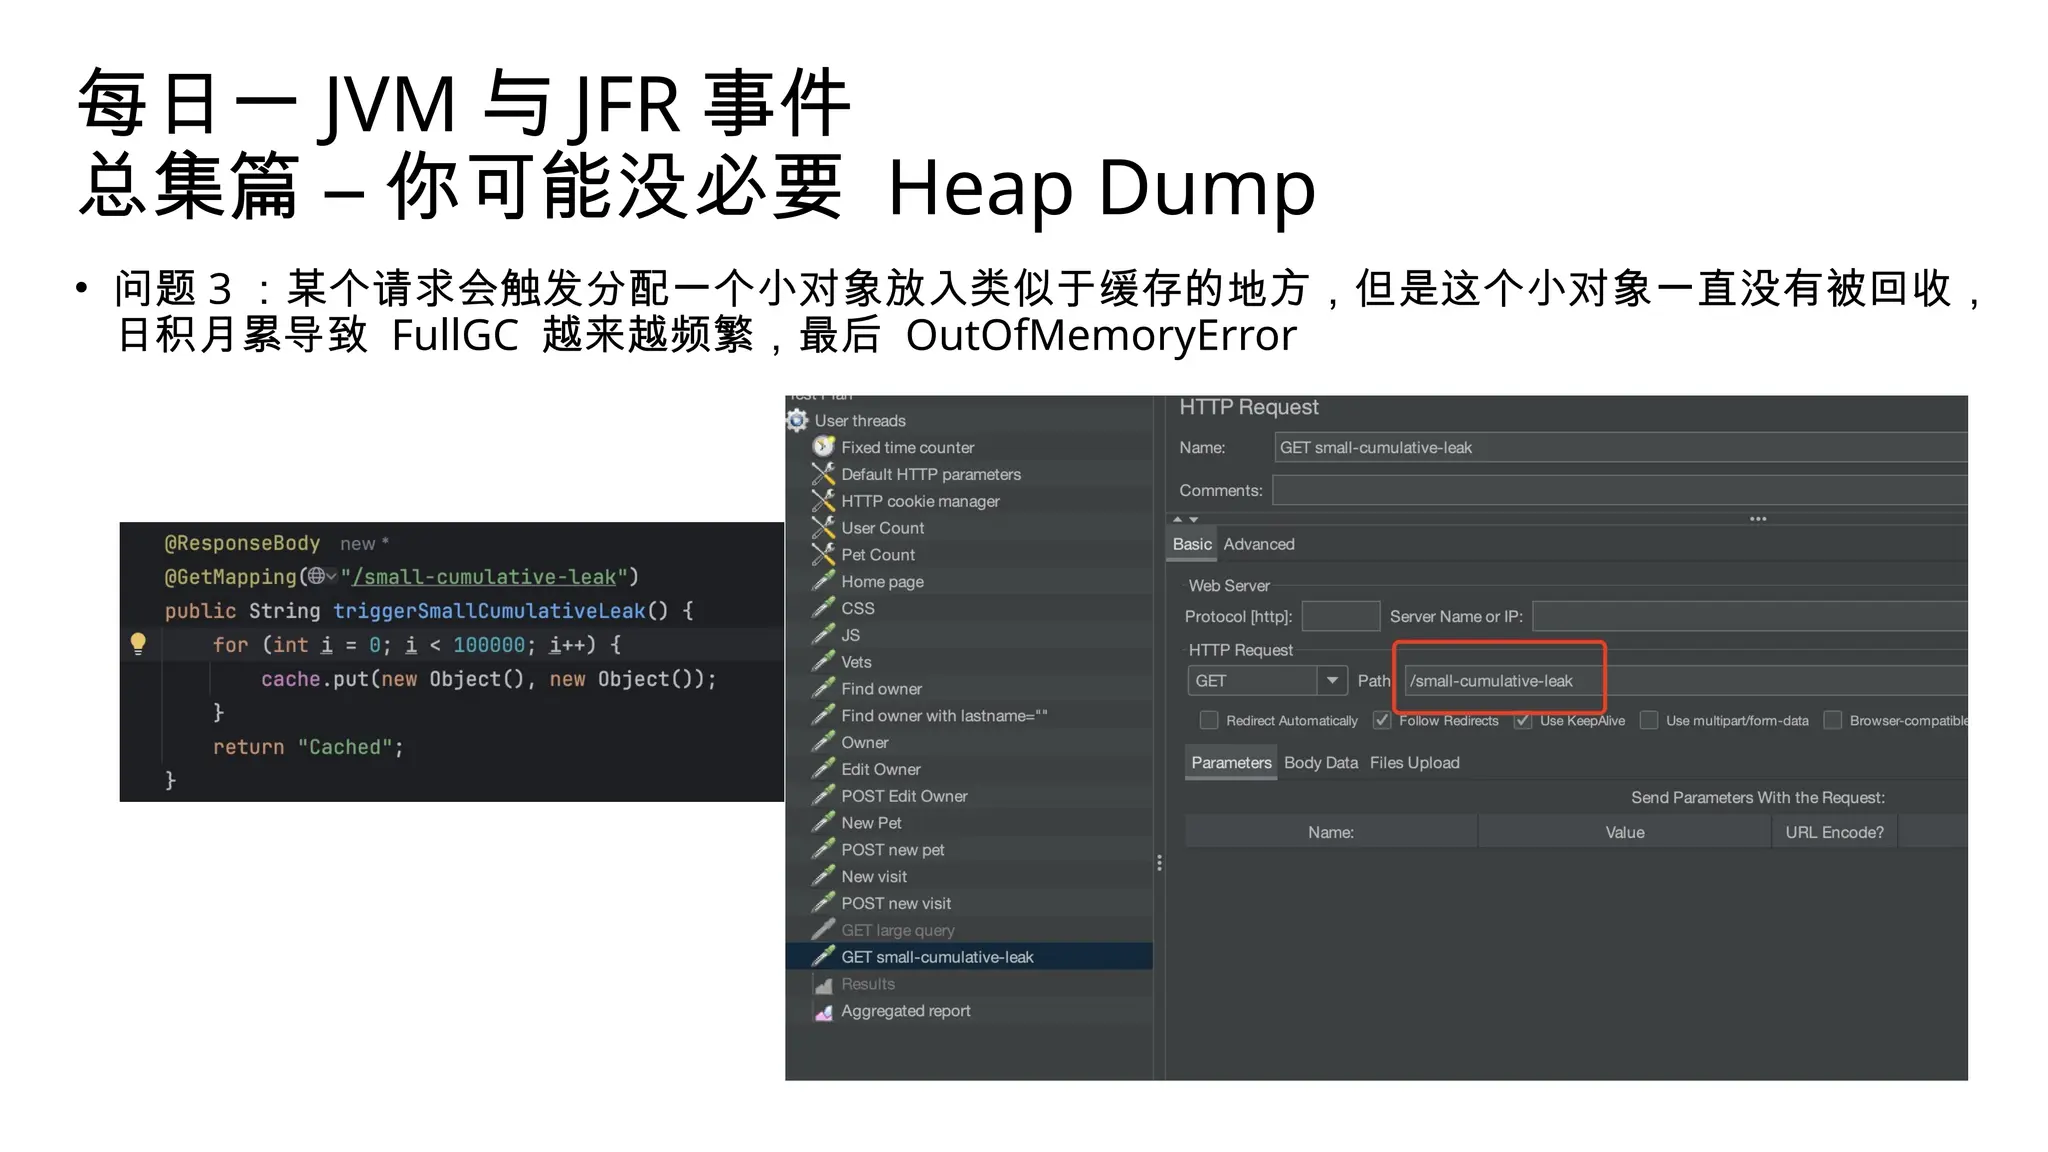Screen dimensions: 2048x1152
Task: Click the Fixed time counter timer icon
Action: click(823, 447)
